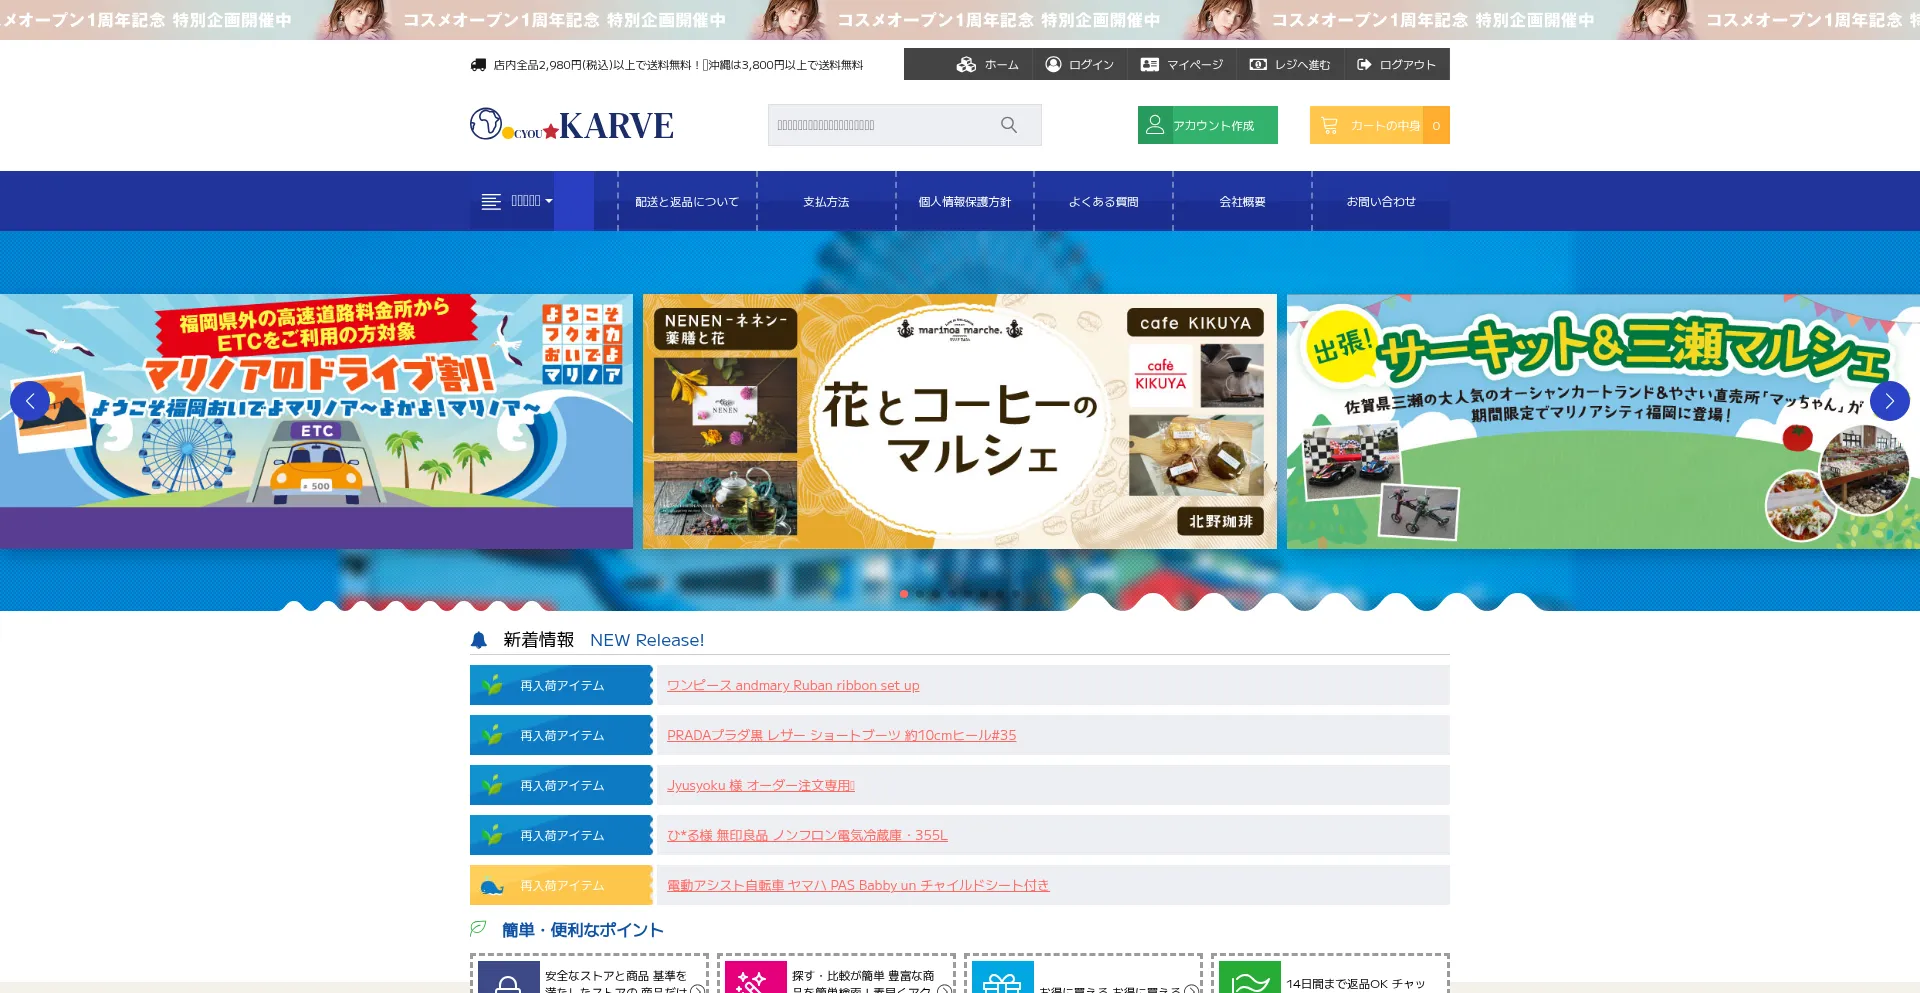Click the magnifying glass search icon
1920x993 pixels.
(1008, 125)
